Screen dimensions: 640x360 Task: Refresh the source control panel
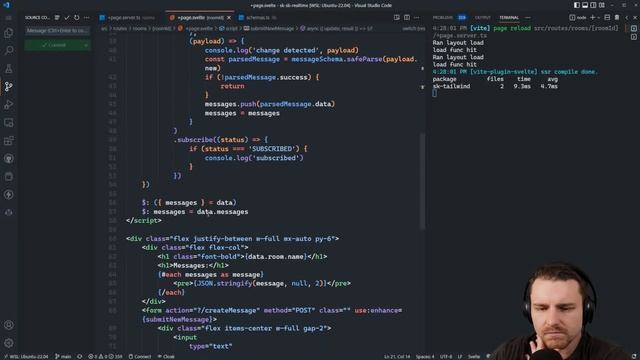point(76,18)
